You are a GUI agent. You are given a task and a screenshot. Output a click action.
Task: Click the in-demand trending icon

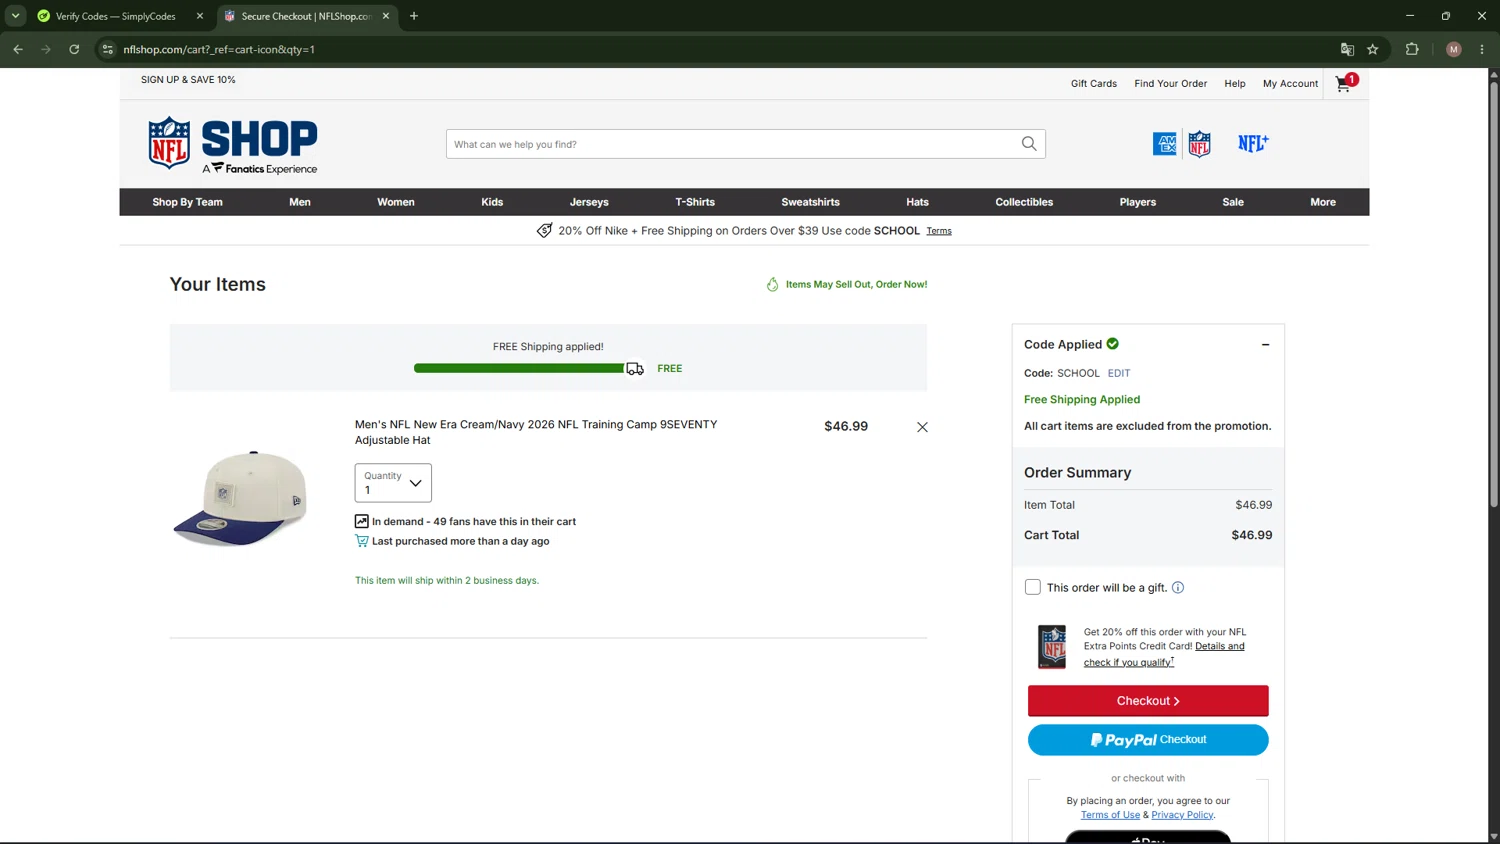pos(361,521)
